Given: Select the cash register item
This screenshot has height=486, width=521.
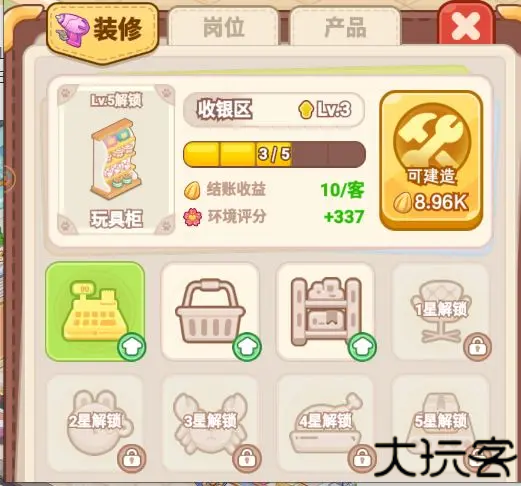Looking at the screenshot, I should point(95,311).
